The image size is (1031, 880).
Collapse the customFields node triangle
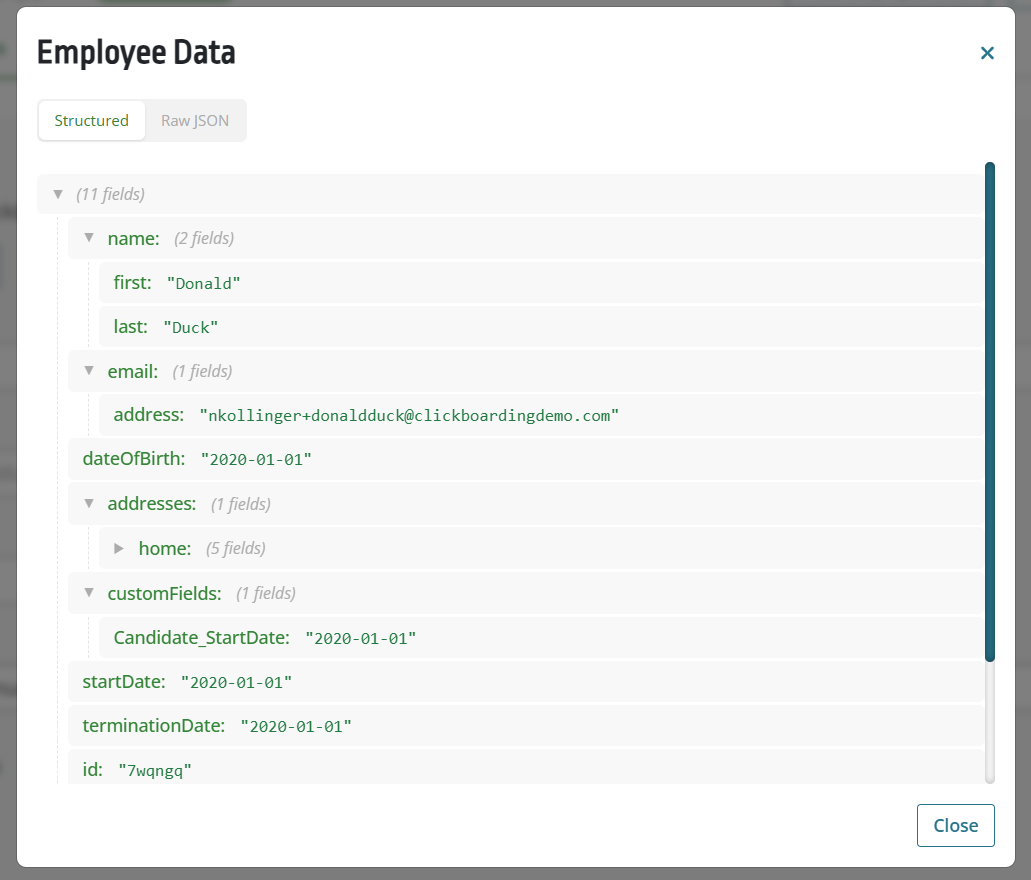point(89,593)
